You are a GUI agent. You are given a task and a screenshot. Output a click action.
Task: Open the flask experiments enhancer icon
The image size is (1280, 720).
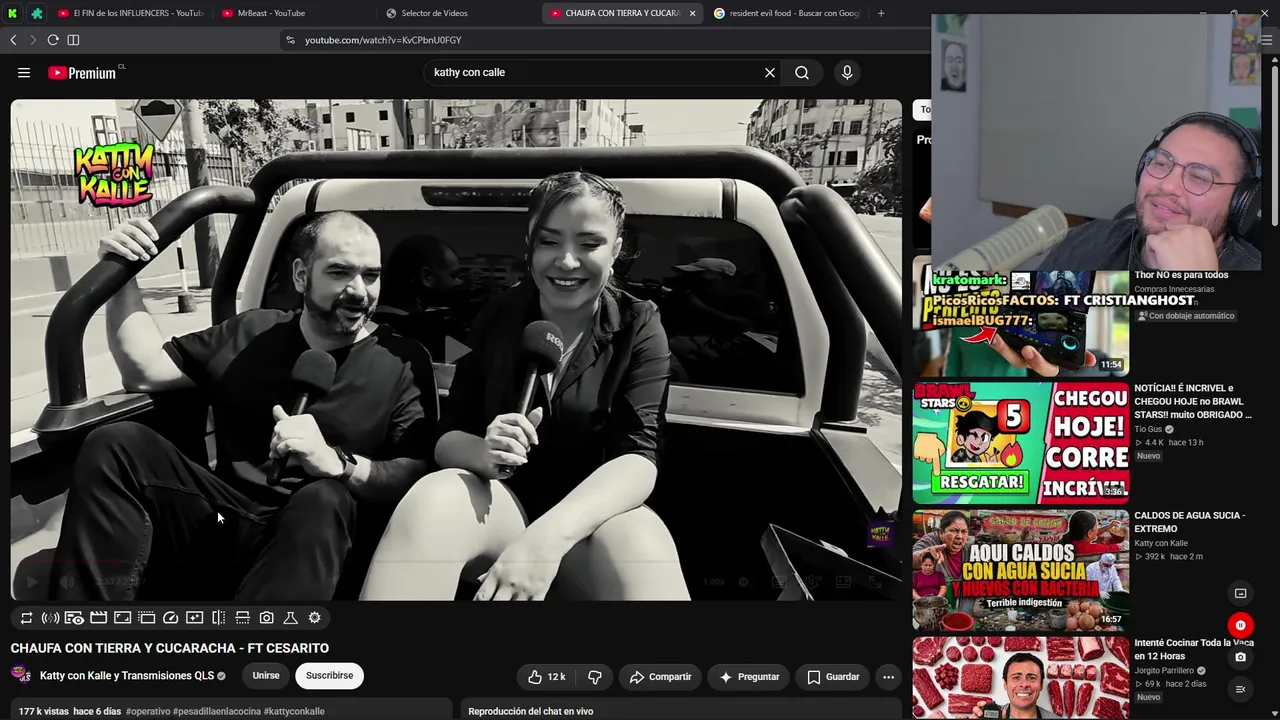click(290, 618)
